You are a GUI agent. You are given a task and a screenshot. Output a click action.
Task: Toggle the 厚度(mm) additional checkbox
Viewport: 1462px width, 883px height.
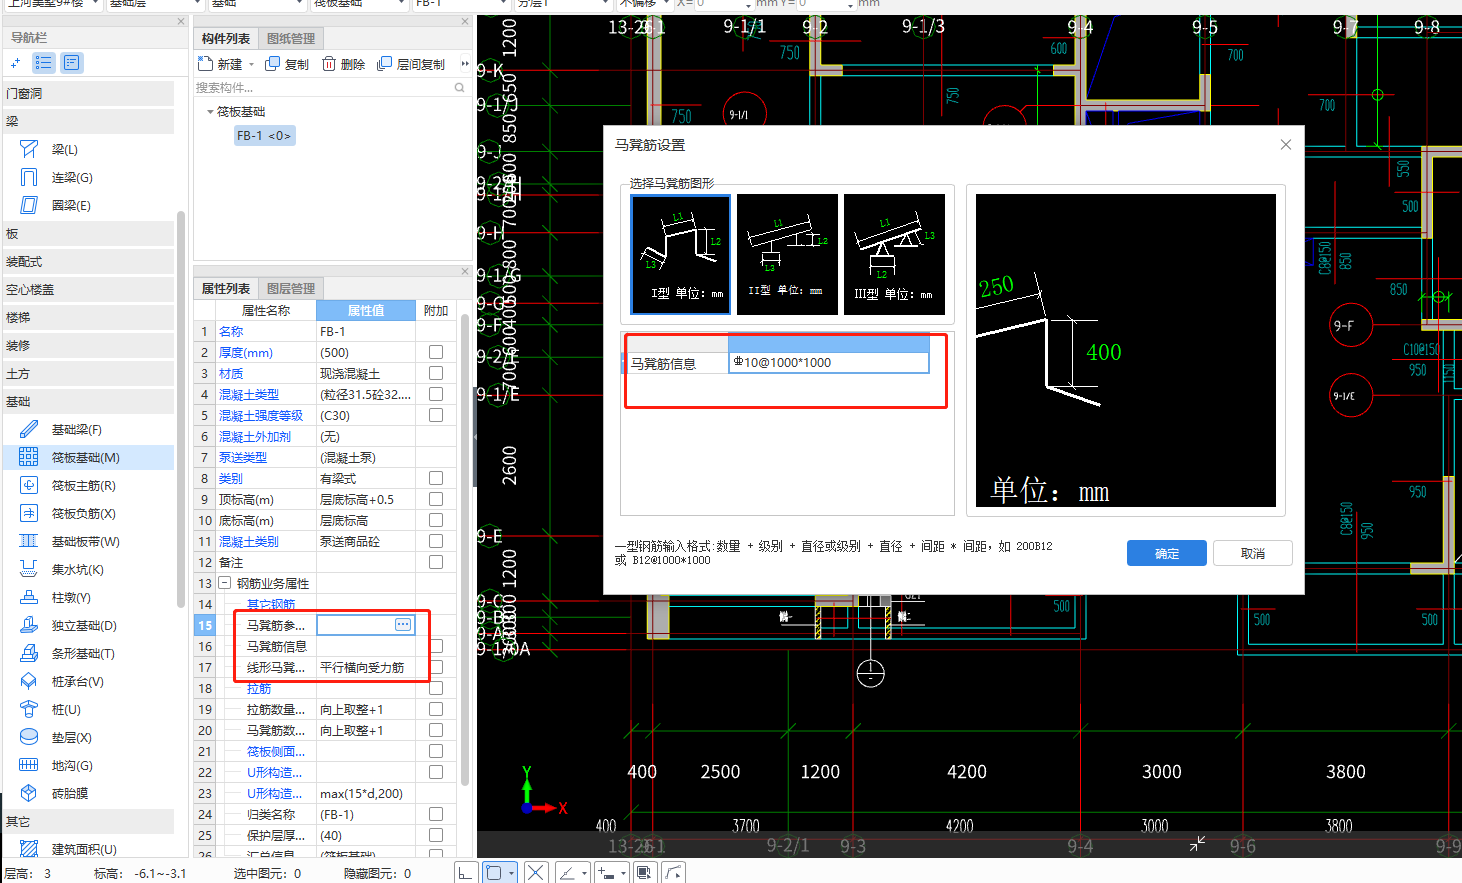coord(436,352)
